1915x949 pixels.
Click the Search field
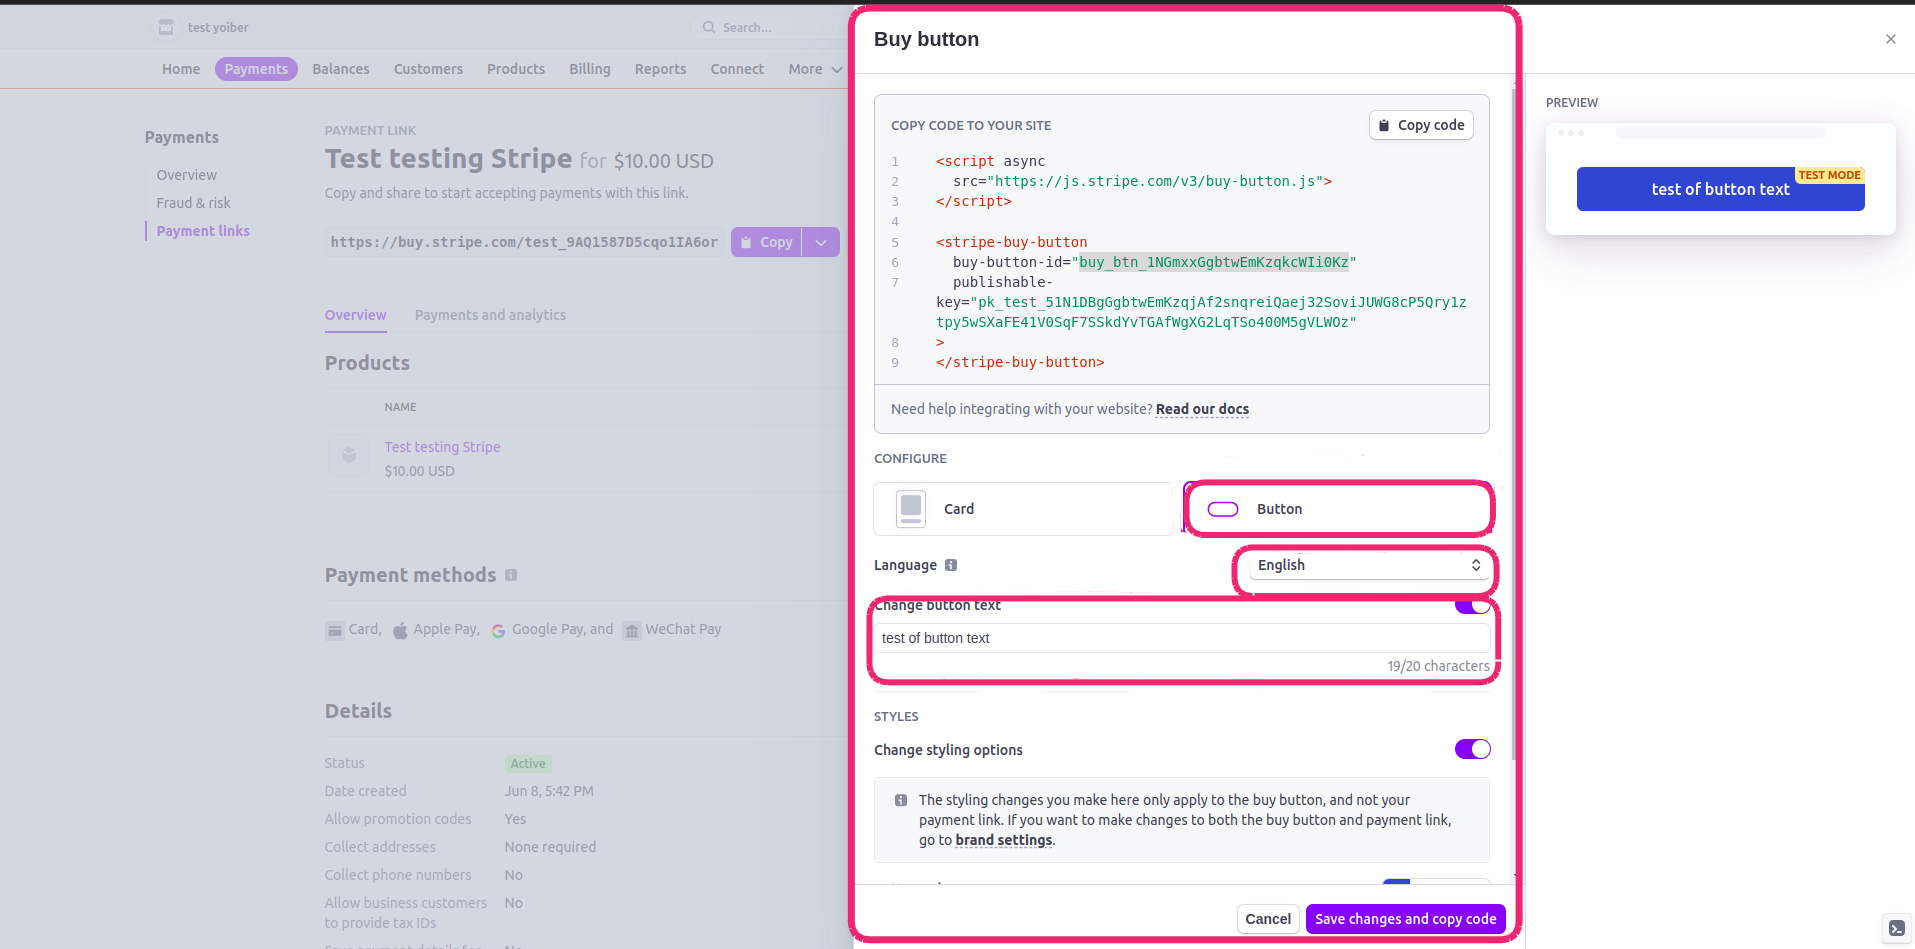[770, 27]
